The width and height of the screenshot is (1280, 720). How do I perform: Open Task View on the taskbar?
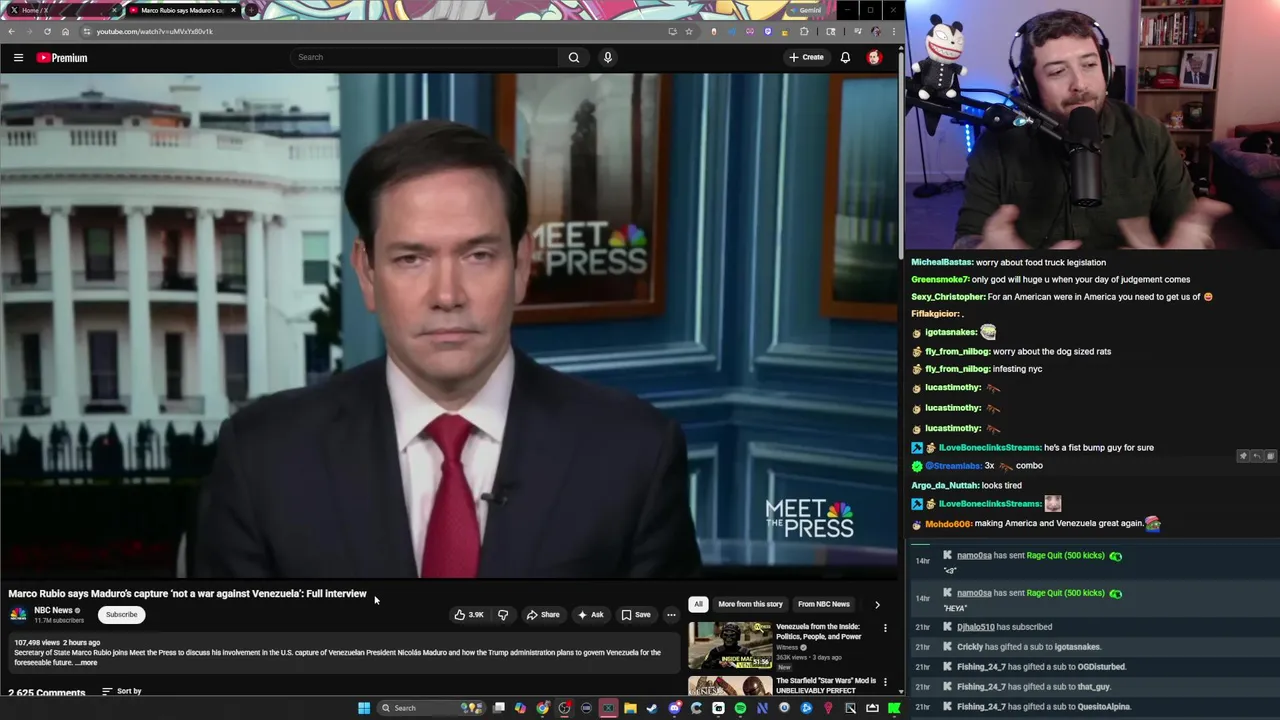pyautogui.click(x=499, y=708)
